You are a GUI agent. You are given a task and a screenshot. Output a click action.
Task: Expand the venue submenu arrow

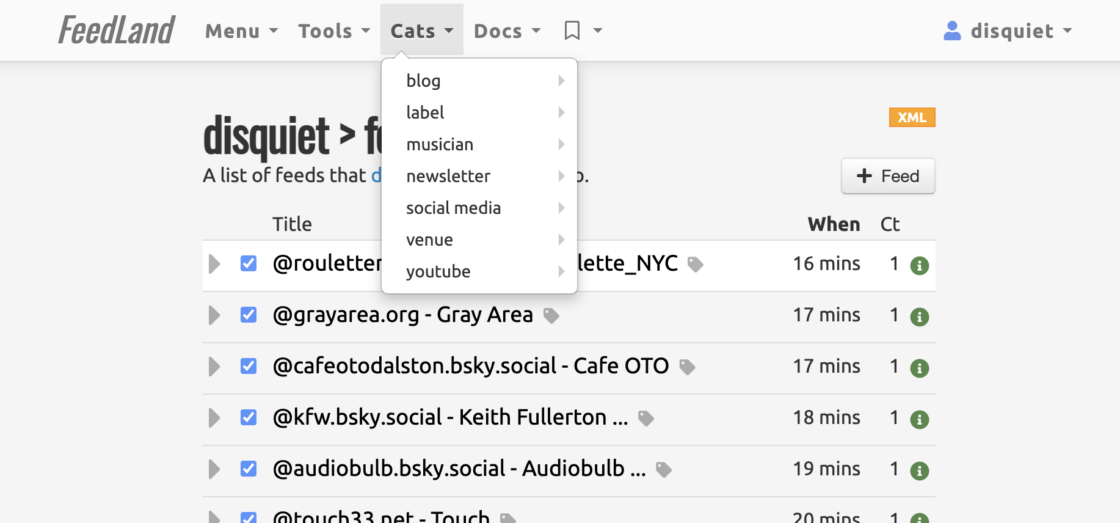coord(561,239)
